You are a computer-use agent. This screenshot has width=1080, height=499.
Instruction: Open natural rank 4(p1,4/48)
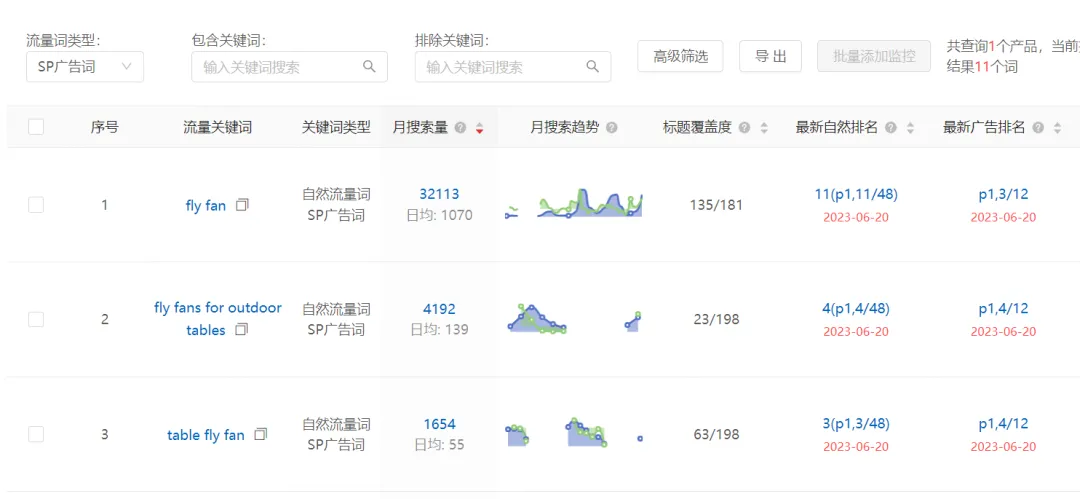856,309
